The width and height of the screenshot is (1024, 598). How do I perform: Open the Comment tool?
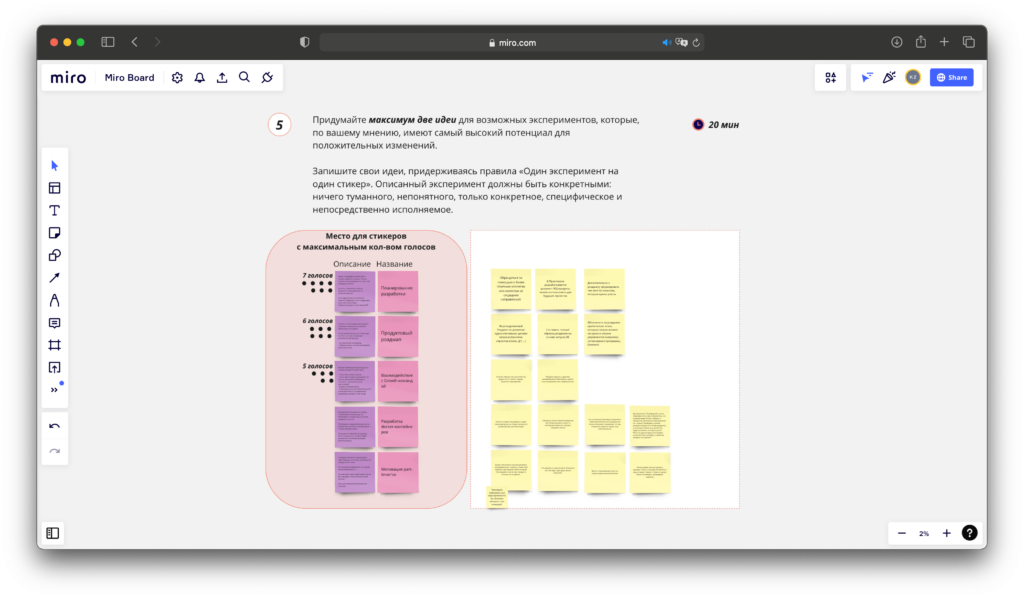coord(55,323)
